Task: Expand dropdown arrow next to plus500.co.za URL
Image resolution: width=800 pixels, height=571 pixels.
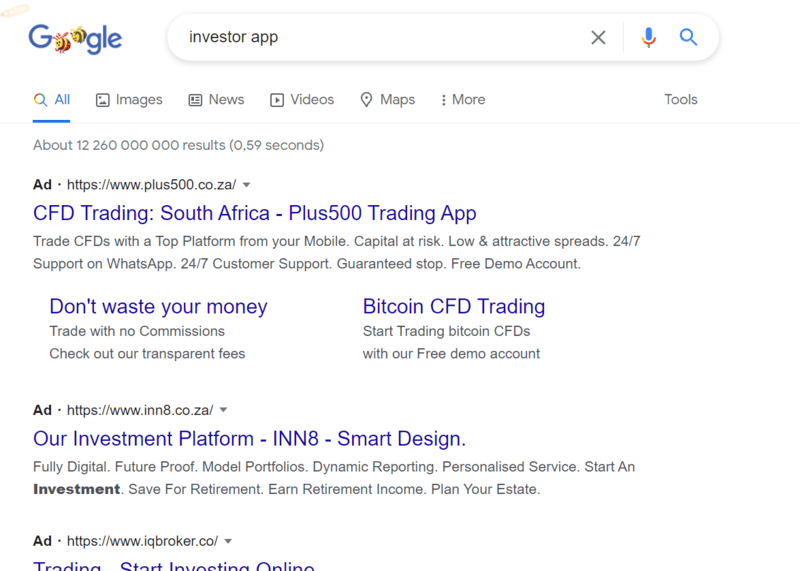Action: 246,185
